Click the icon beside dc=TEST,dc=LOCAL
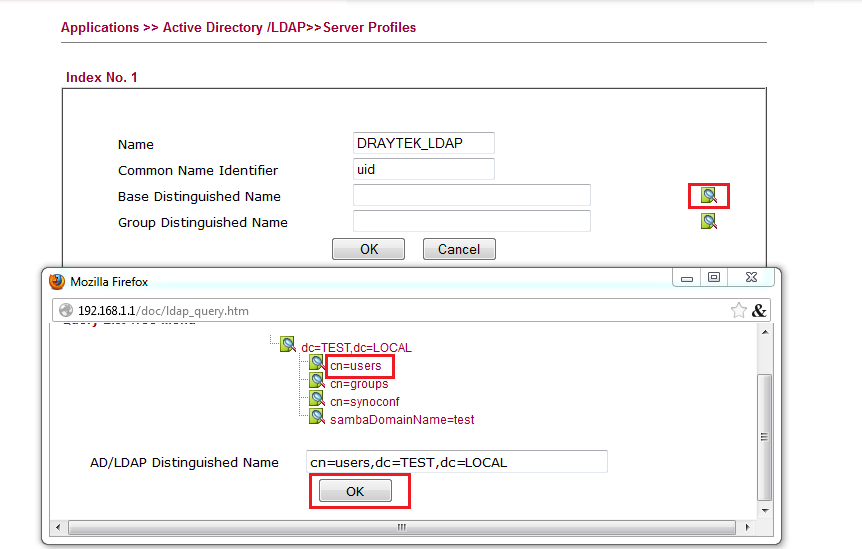The height and width of the screenshot is (549, 862). [288, 346]
